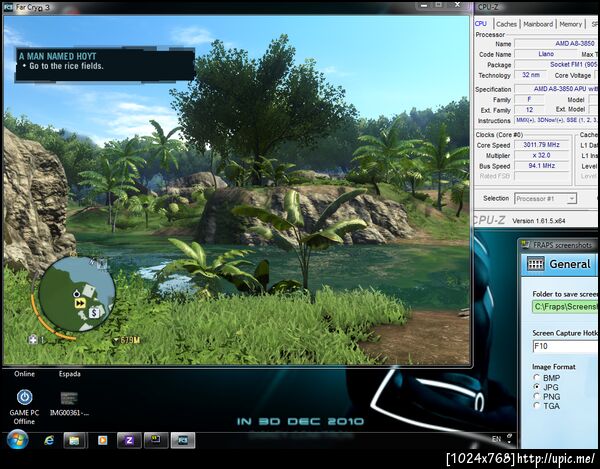Image resolution: width=600 pixels, height=469 pixels.
Task: Click the screenshots folder path field
Action: 565,306
